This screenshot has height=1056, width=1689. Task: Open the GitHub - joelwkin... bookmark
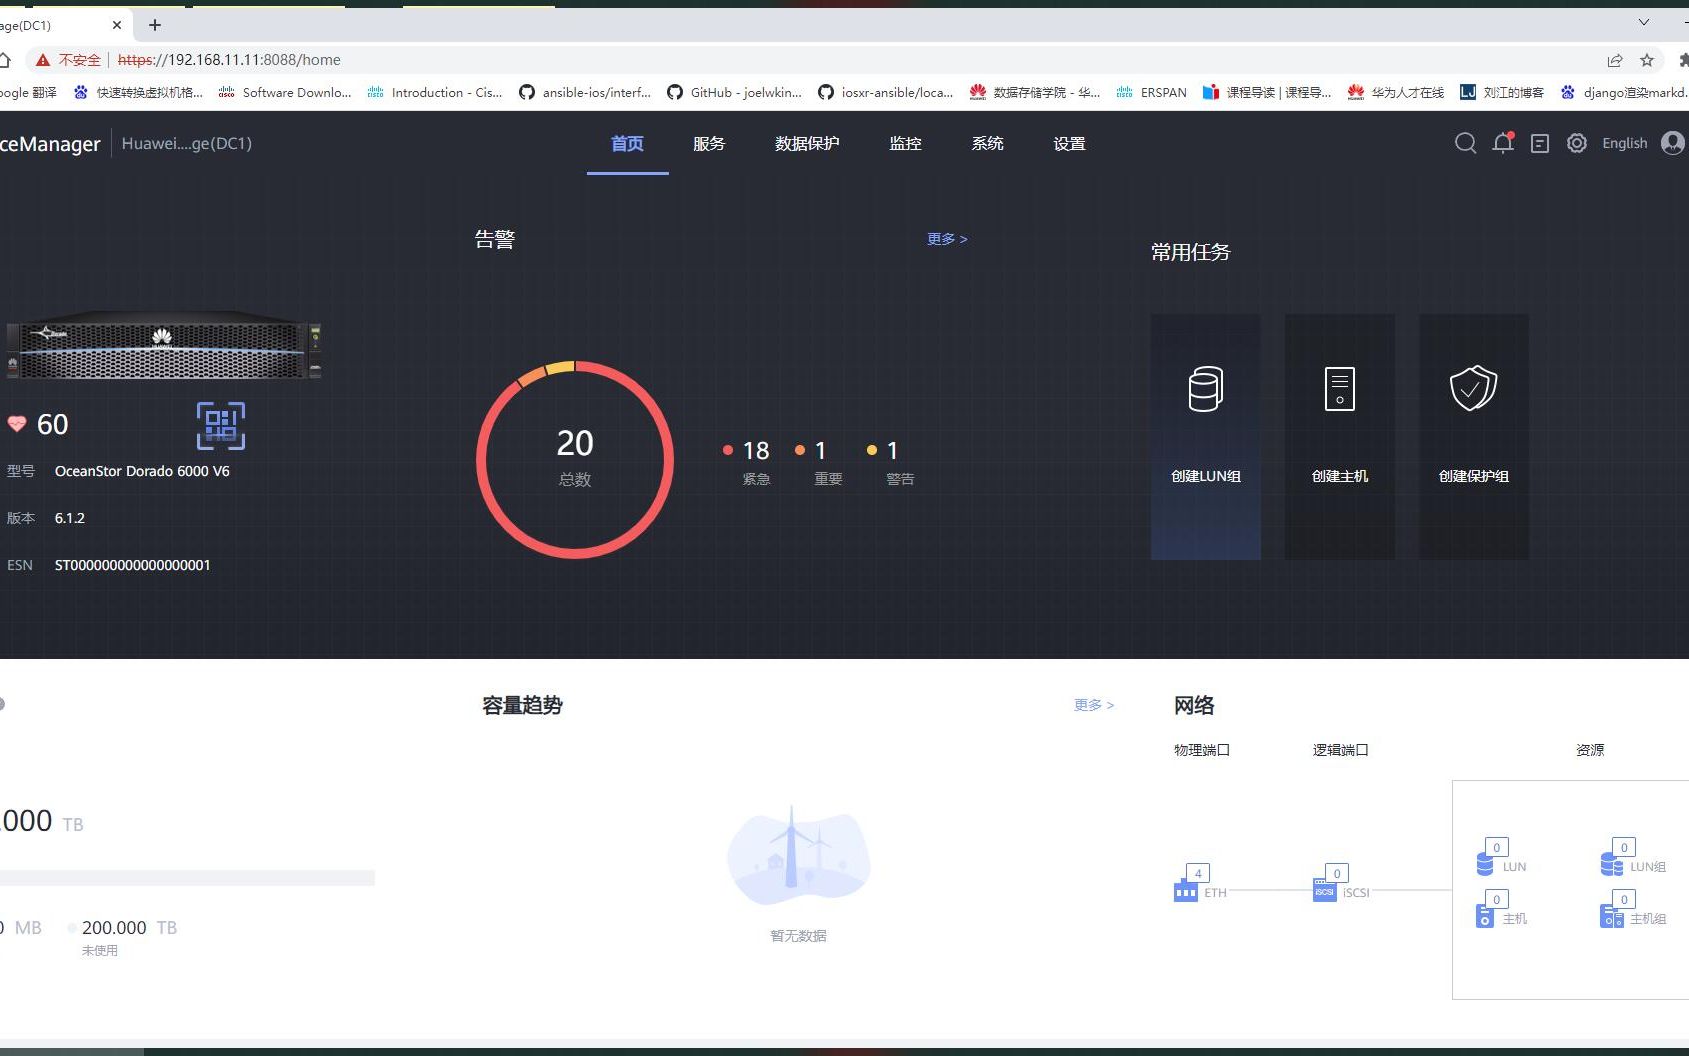734,92
